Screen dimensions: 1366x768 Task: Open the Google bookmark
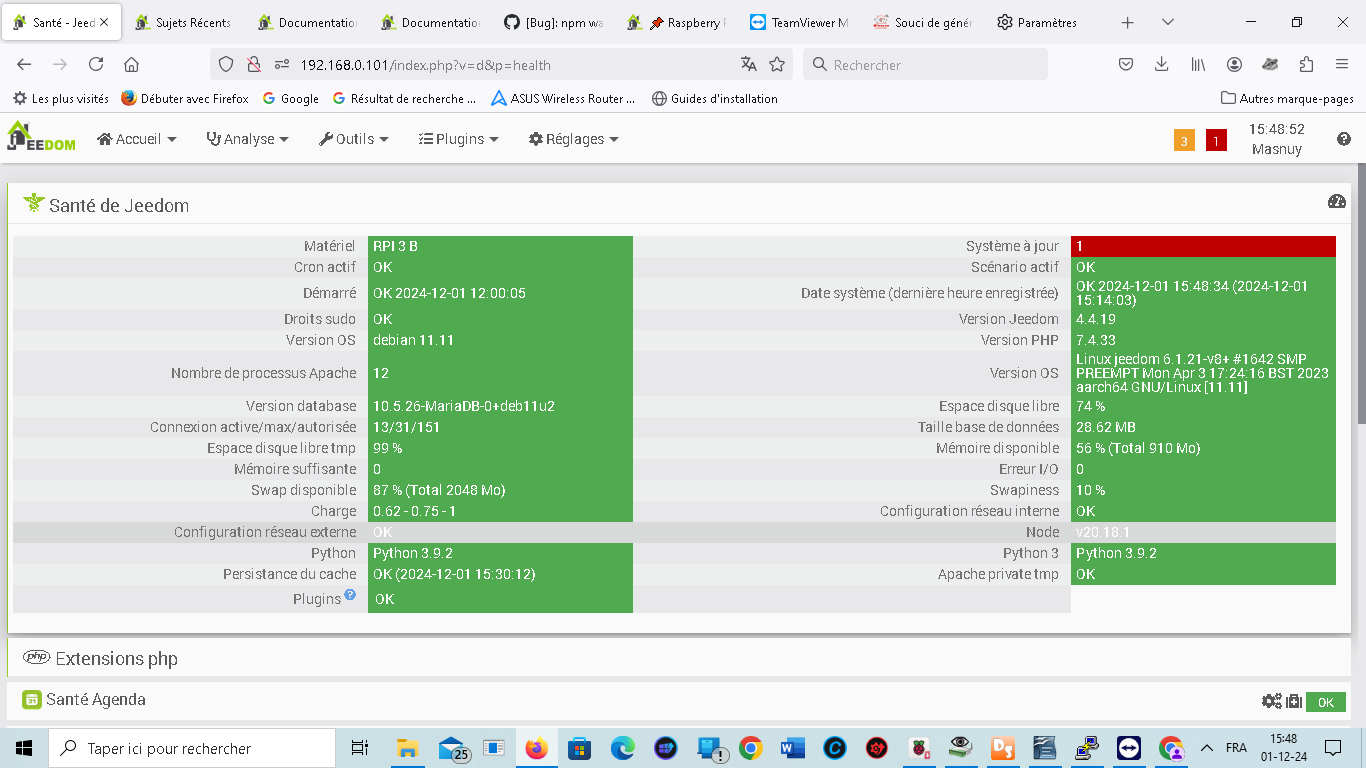pos(290,99)
